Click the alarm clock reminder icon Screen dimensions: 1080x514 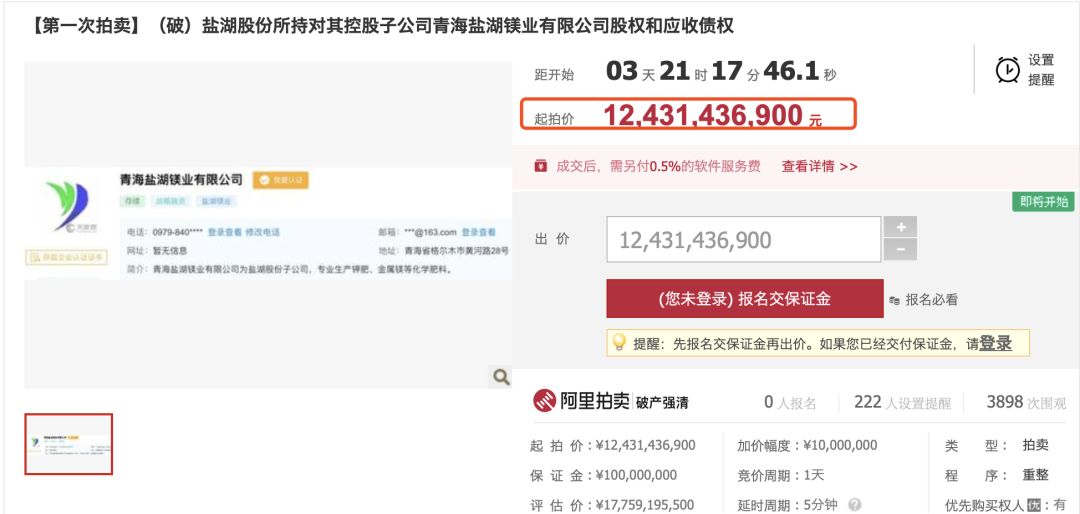(1008, 70)
